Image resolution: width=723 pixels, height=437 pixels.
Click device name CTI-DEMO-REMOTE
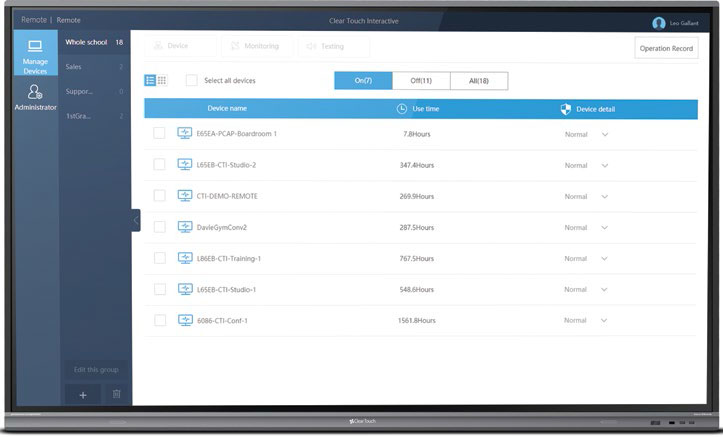[227, 196]
